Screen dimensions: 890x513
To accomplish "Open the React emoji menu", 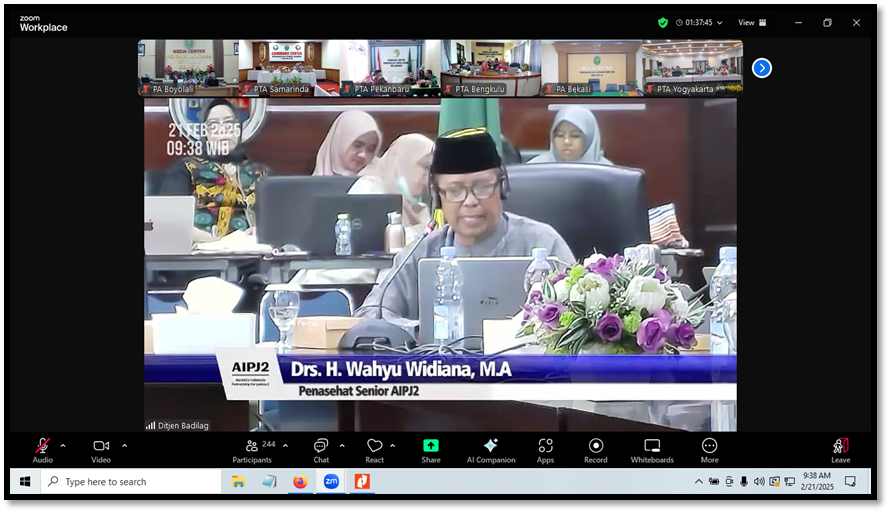I will click(x=375, y=449).
